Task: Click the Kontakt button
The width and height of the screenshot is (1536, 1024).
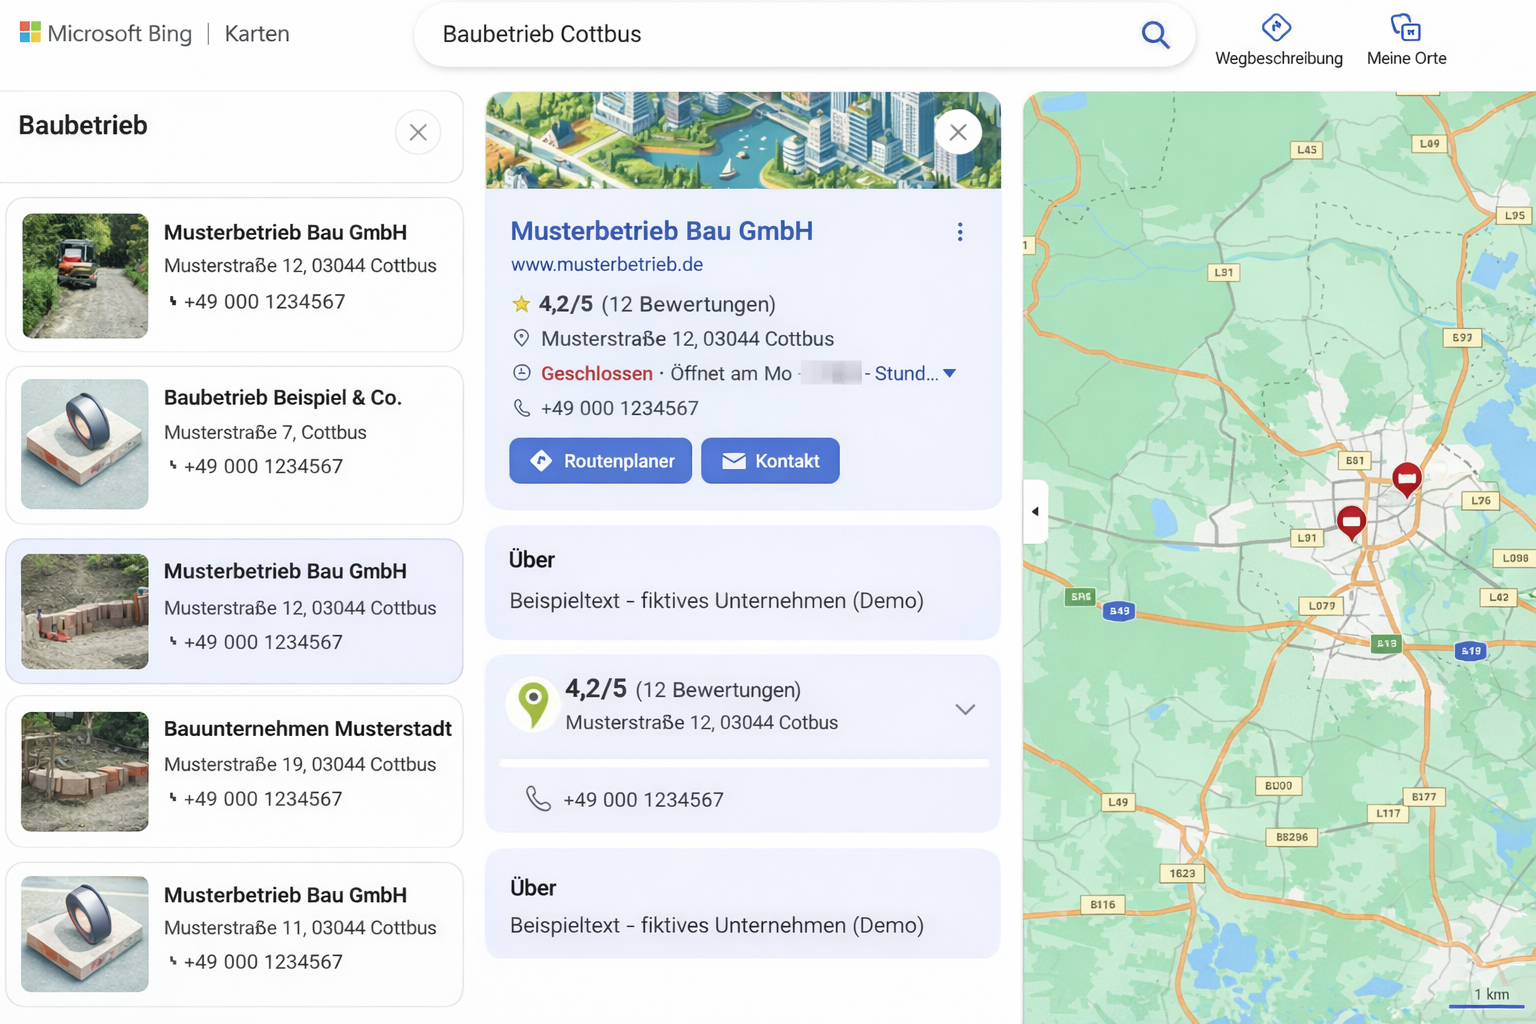Action: pyautogui.click(x=770, y=461)
